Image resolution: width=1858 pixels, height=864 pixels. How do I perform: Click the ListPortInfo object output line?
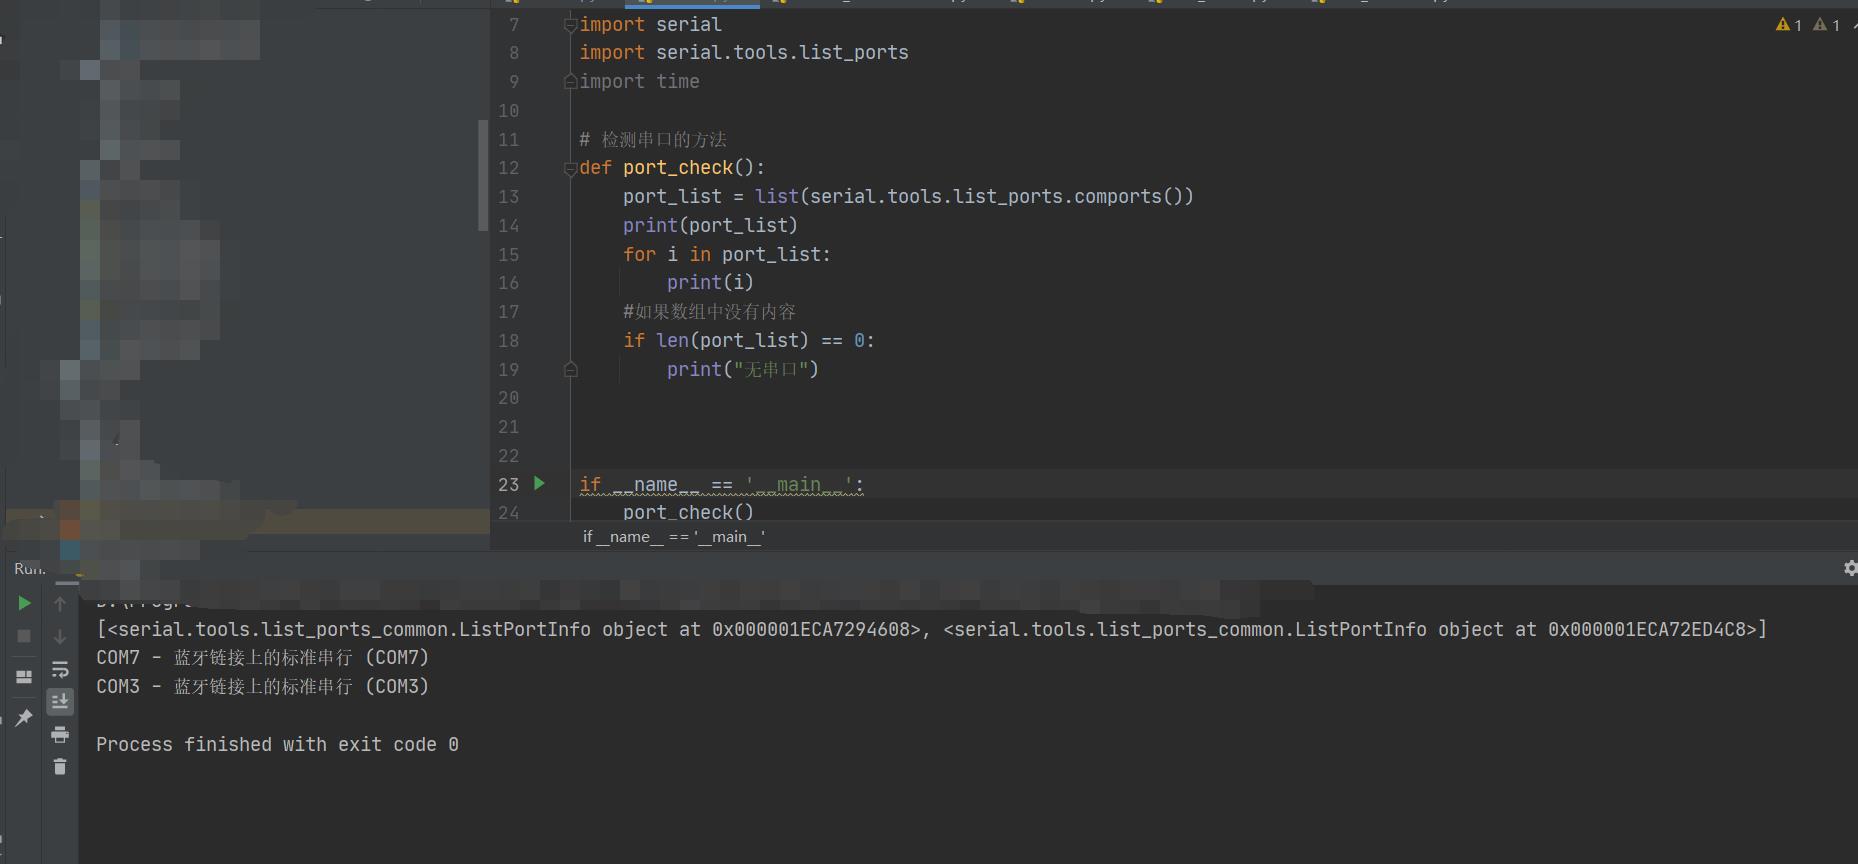pyautogui.click(x=931, y=630)
